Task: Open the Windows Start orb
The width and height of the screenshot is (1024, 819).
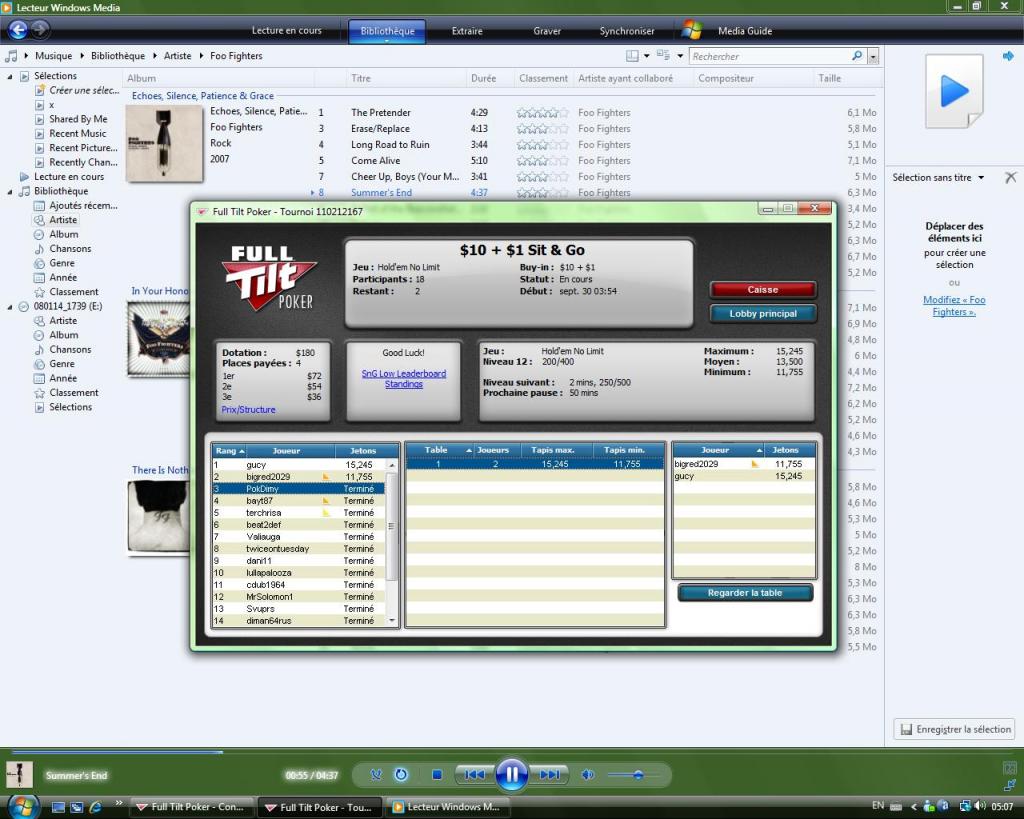Action: [x=22, y=807]
